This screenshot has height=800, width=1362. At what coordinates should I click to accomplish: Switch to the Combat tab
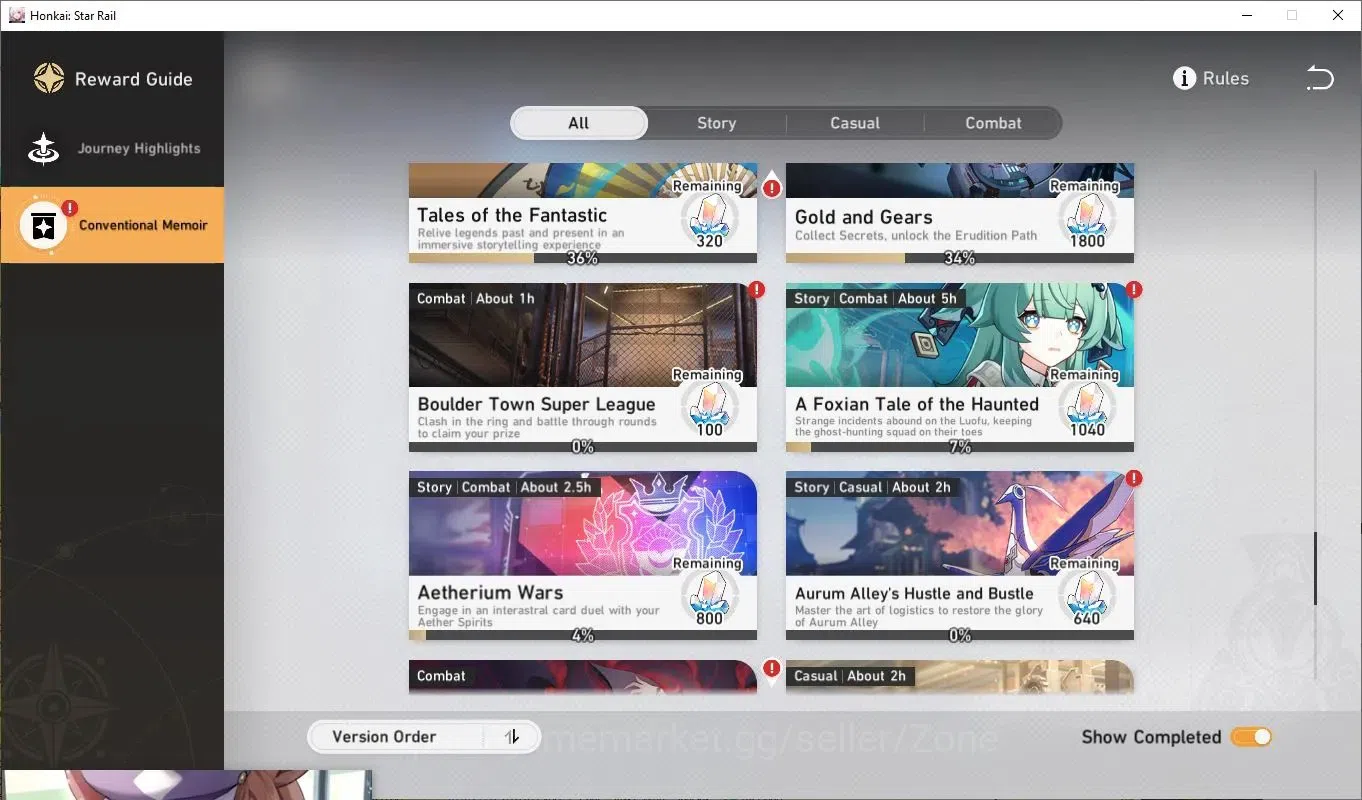coord(993,123)
